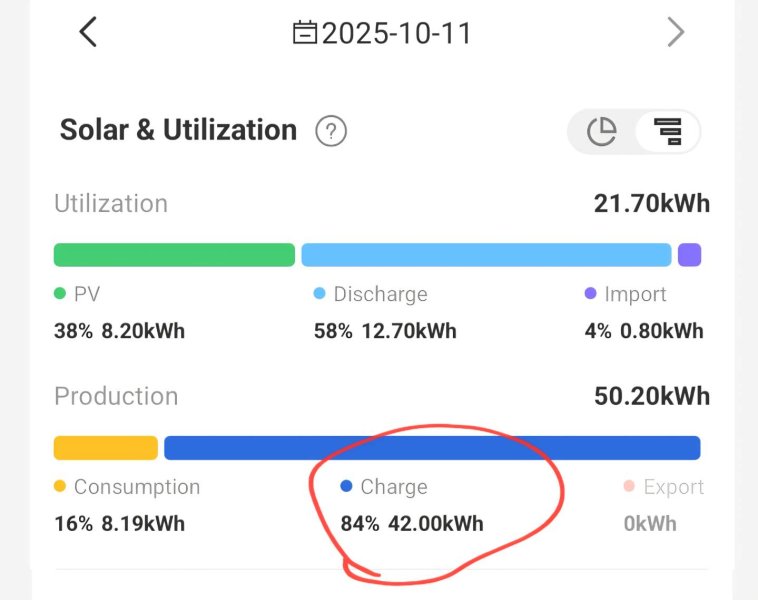Toggle the Charge legend item
The width and height of the screenshot is (758, 600).
[384, 487]
